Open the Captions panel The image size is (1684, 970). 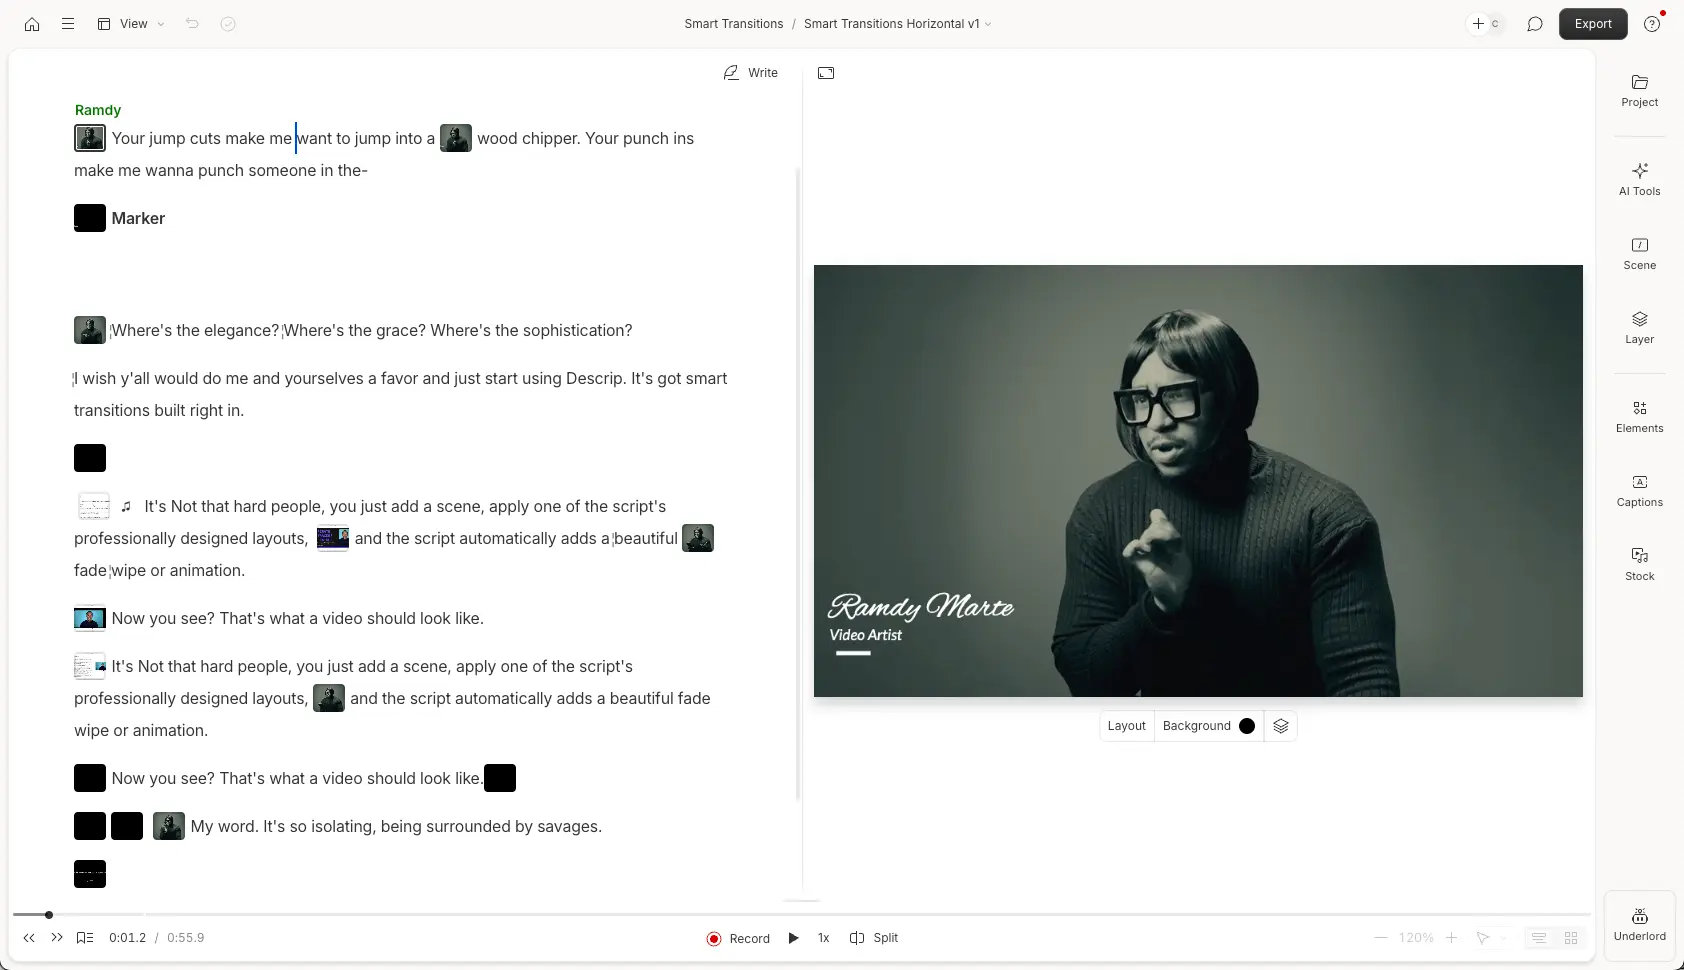pos(1640,491)
